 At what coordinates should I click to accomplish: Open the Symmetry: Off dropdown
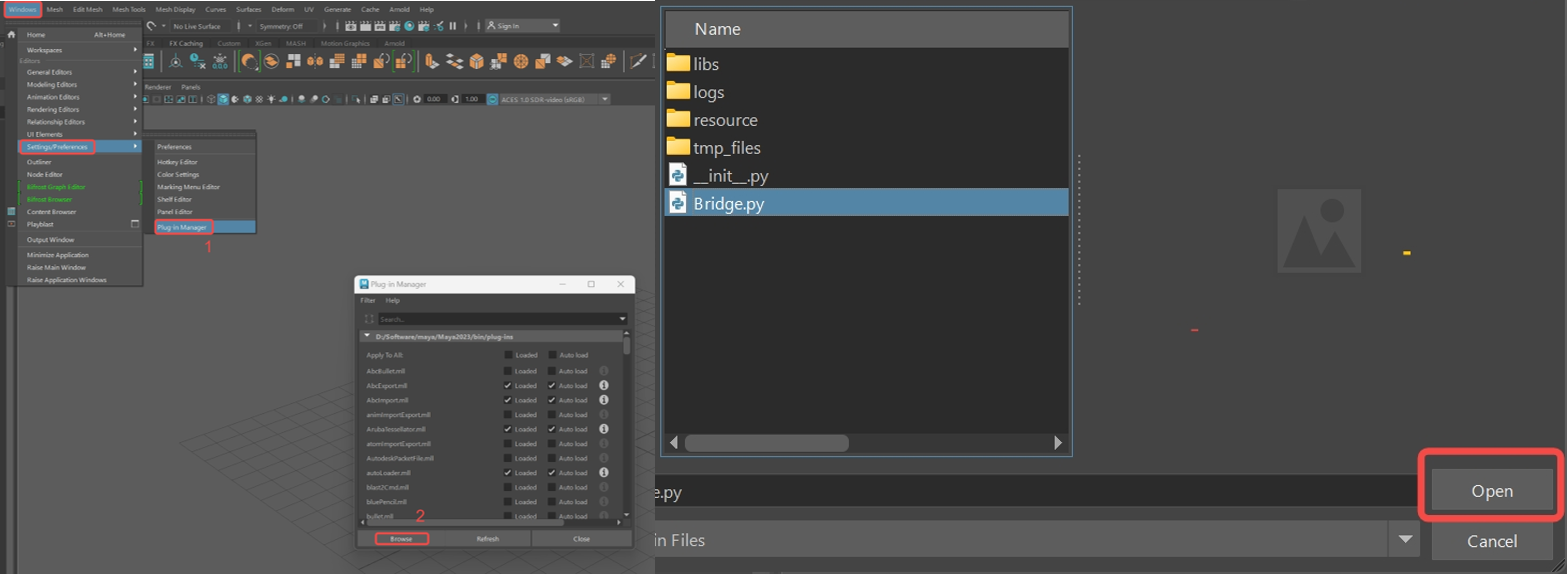coord(288,26)
